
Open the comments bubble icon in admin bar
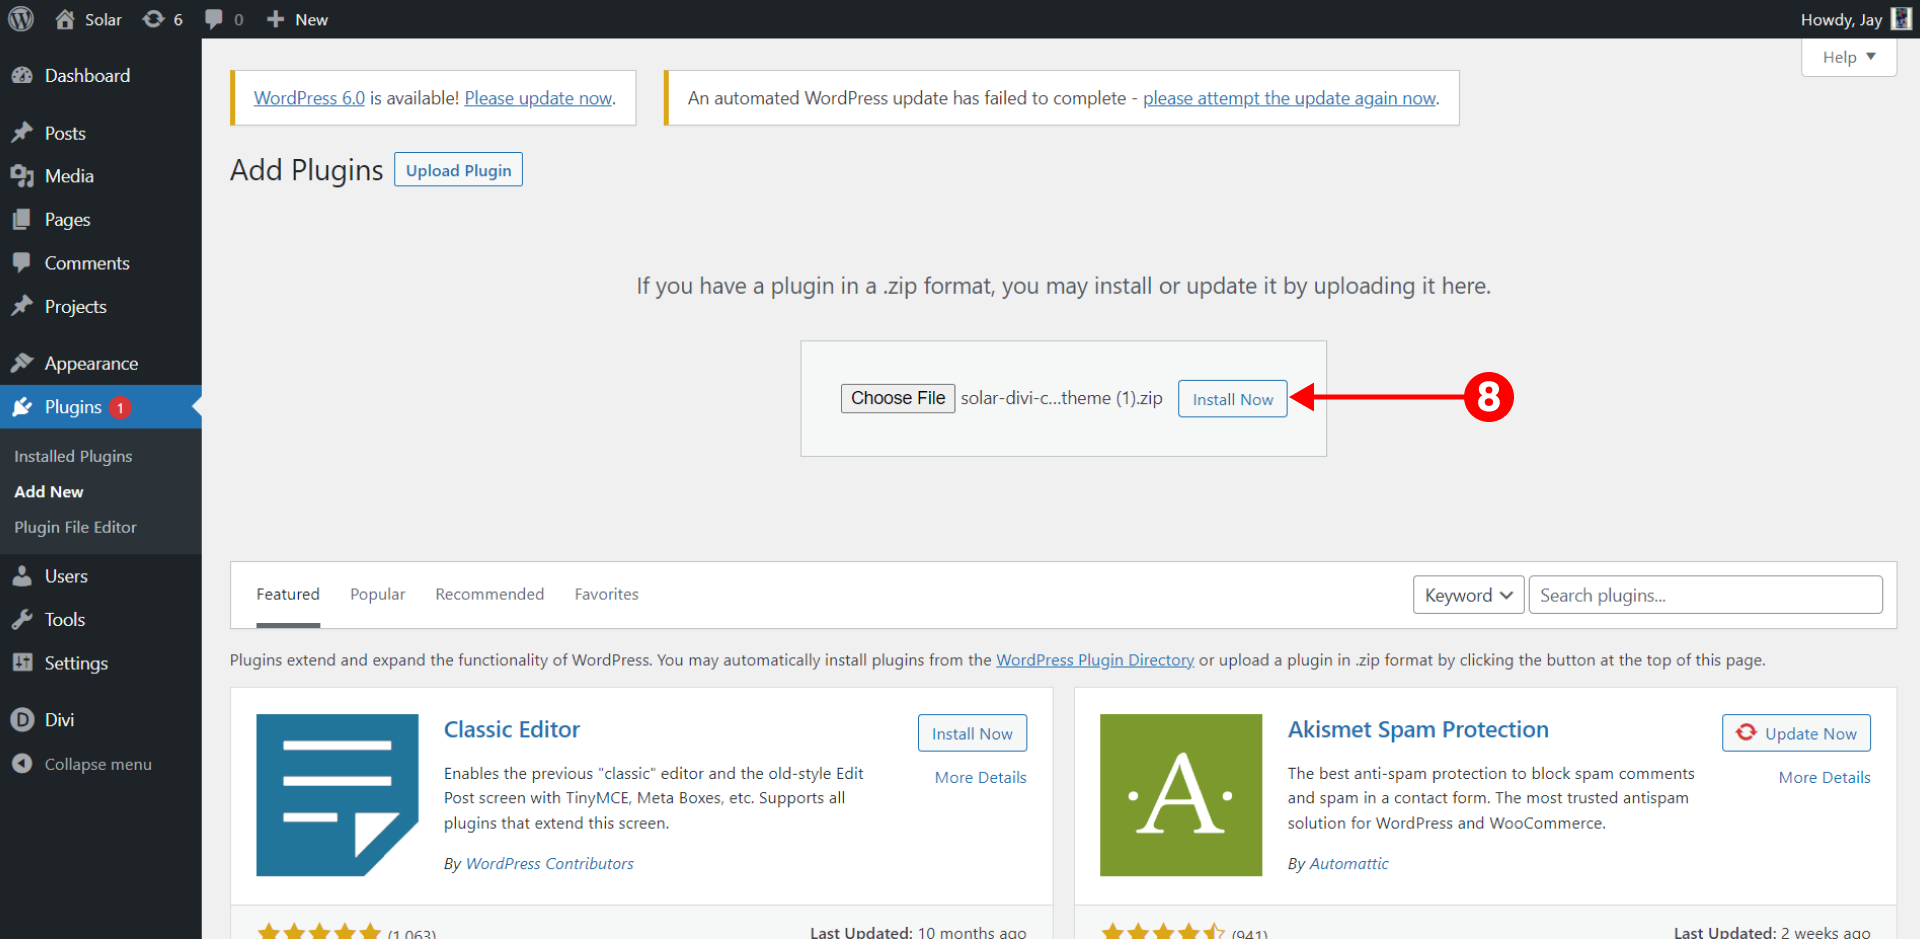click(x=214, y=19)
